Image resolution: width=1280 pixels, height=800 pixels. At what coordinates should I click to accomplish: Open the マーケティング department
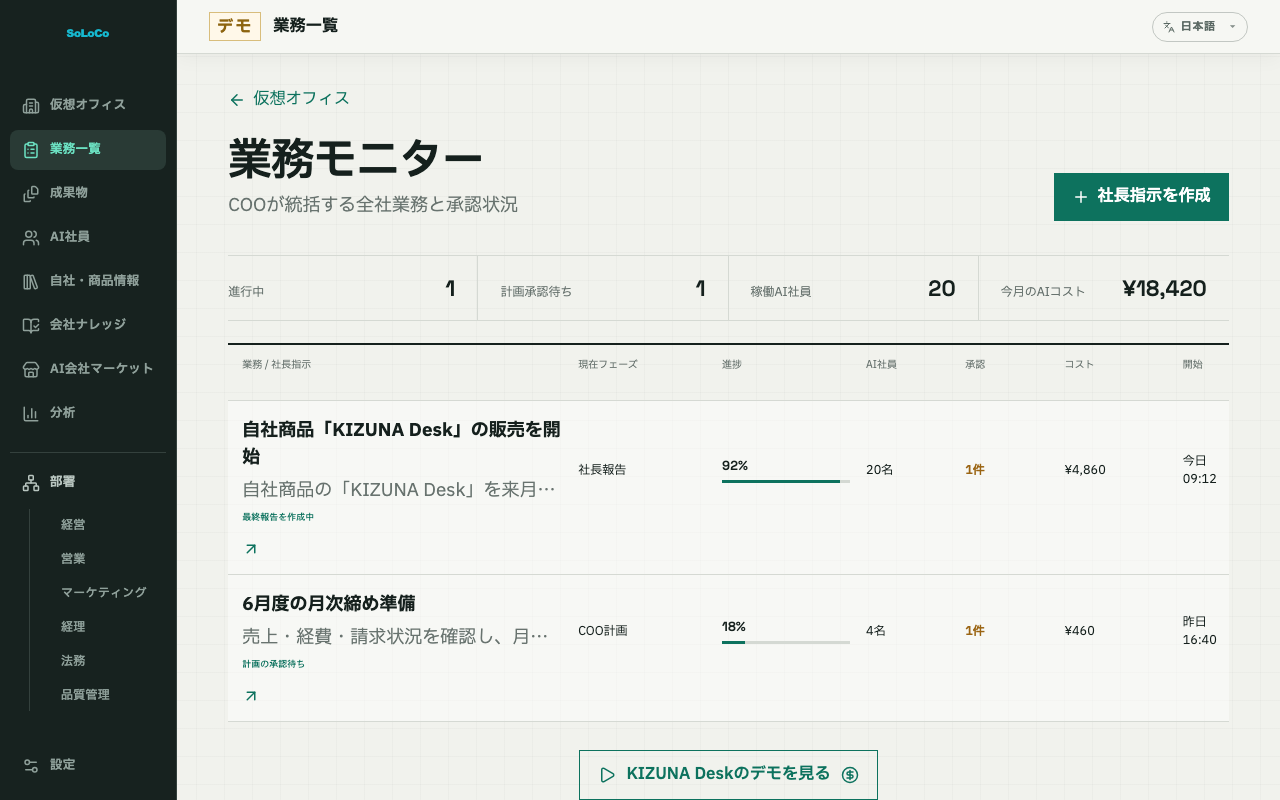point(104,592)
